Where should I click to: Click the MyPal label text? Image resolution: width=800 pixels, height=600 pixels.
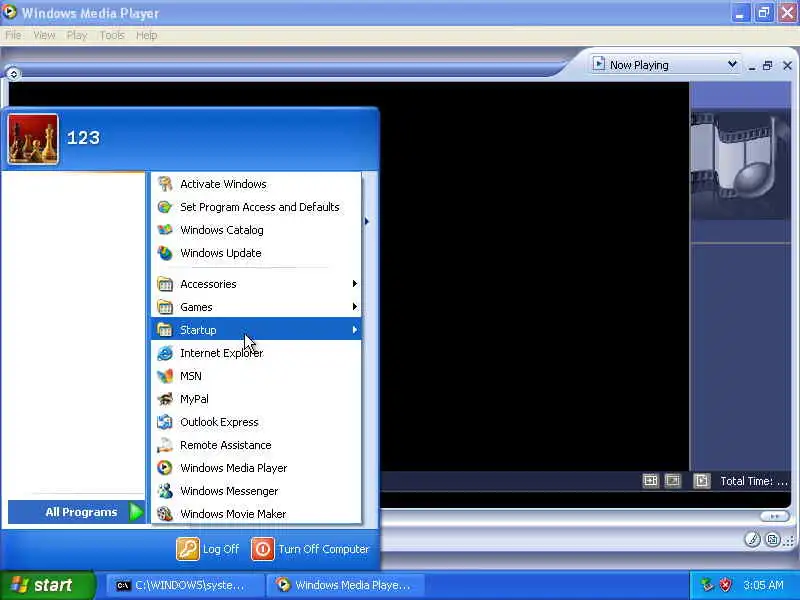click(x=194, y=399)
